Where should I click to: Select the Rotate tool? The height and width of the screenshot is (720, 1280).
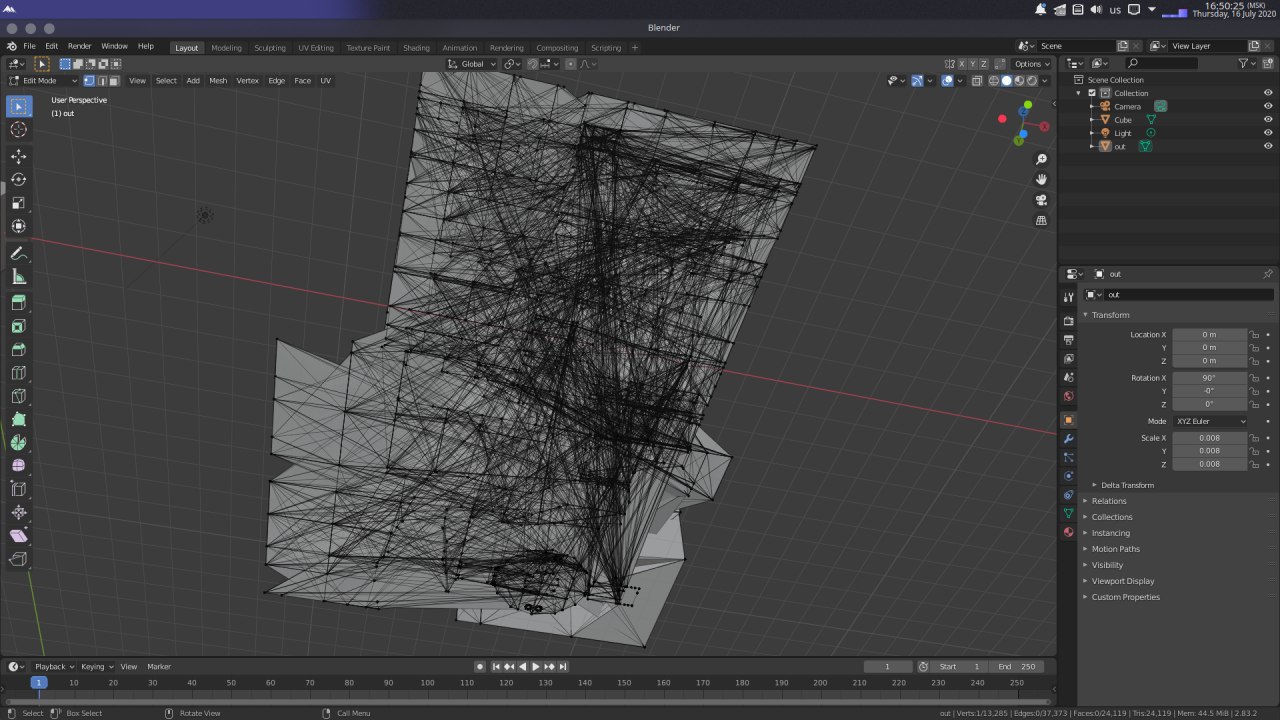click(x=19, y=180)
